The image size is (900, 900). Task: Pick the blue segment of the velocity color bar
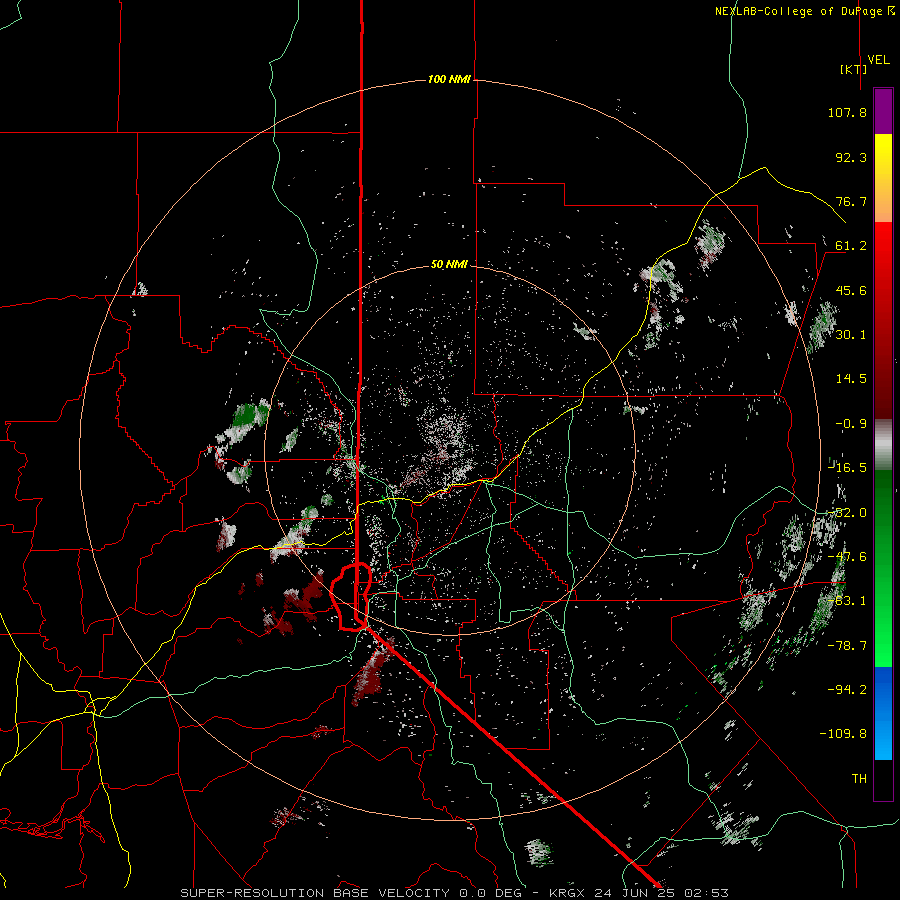pyautogui.click(x=883, y=713)
